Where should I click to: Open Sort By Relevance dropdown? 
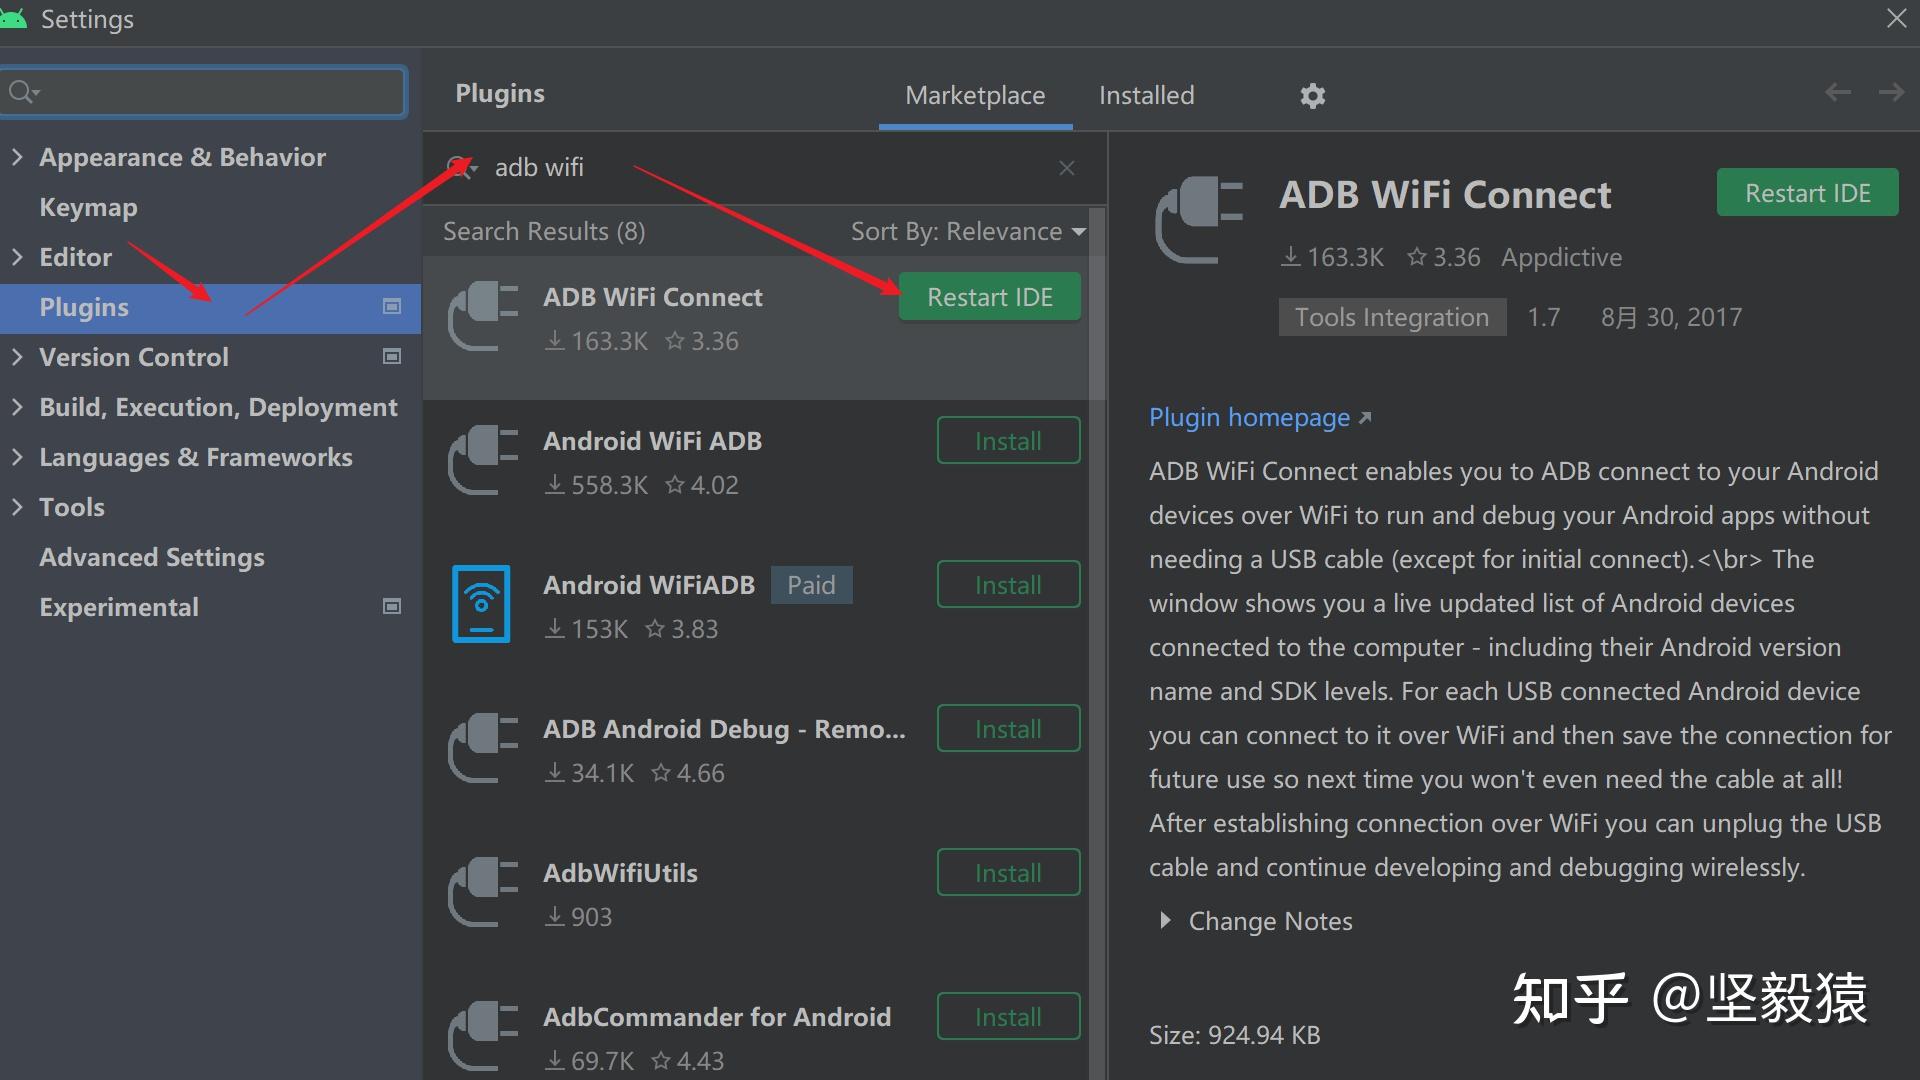coord(967,232)
